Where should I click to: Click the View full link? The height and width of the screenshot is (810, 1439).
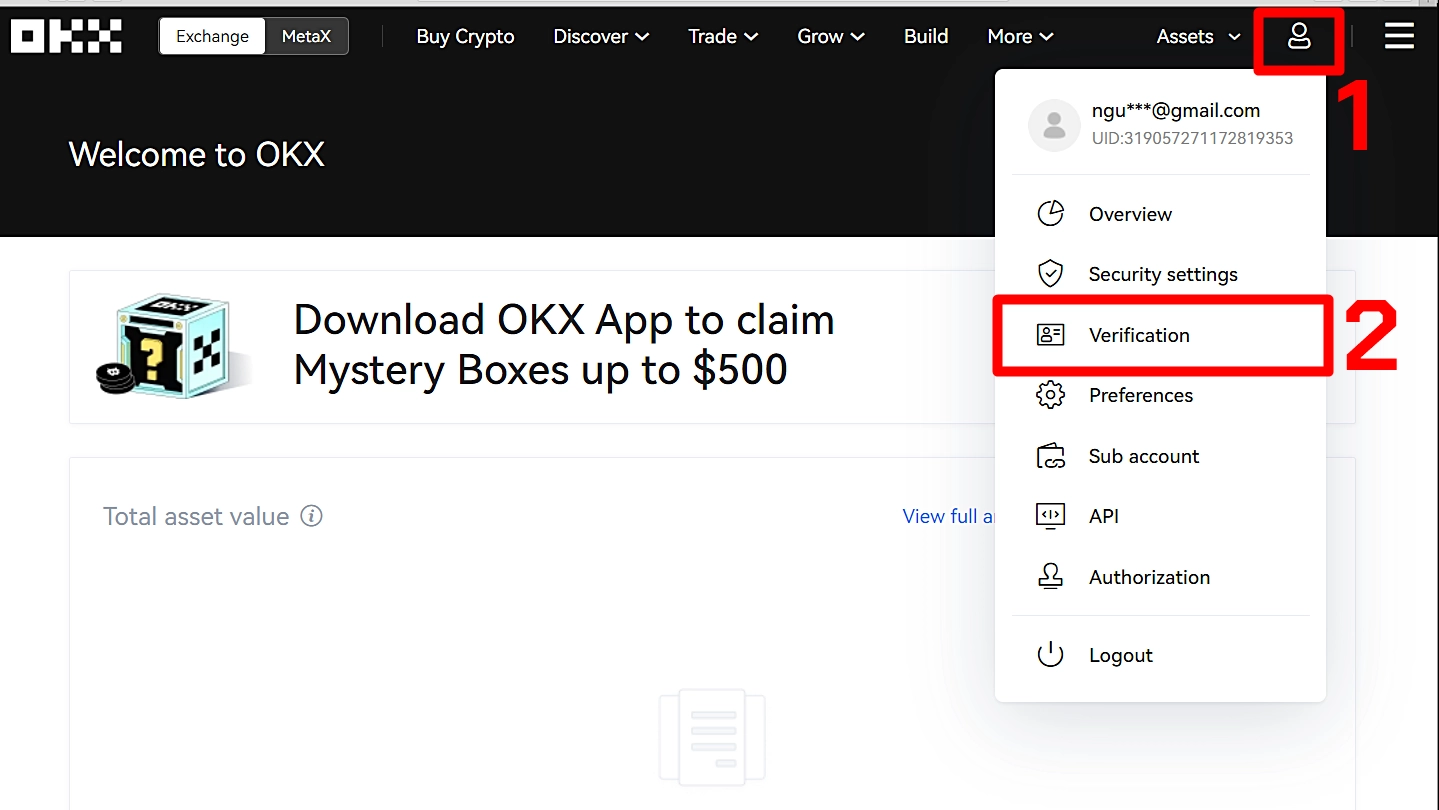(949, 517)
